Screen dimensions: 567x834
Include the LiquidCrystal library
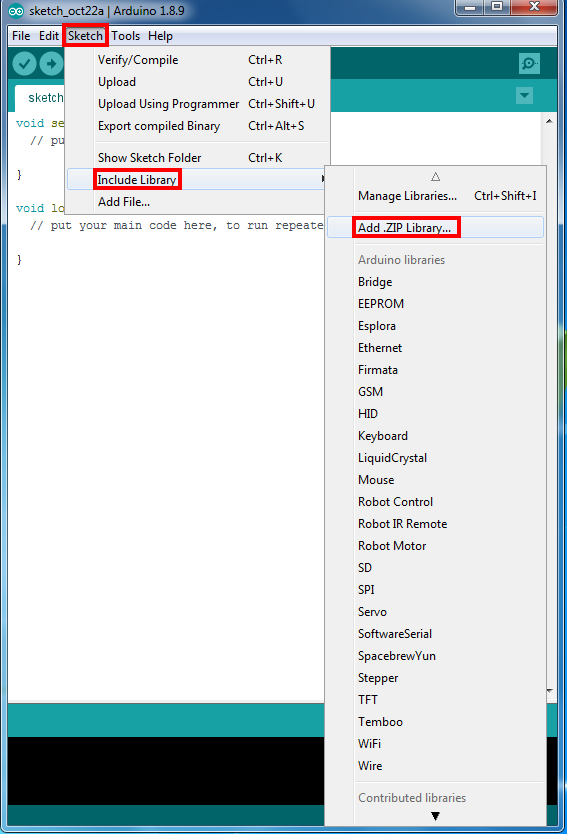[435, 458]
